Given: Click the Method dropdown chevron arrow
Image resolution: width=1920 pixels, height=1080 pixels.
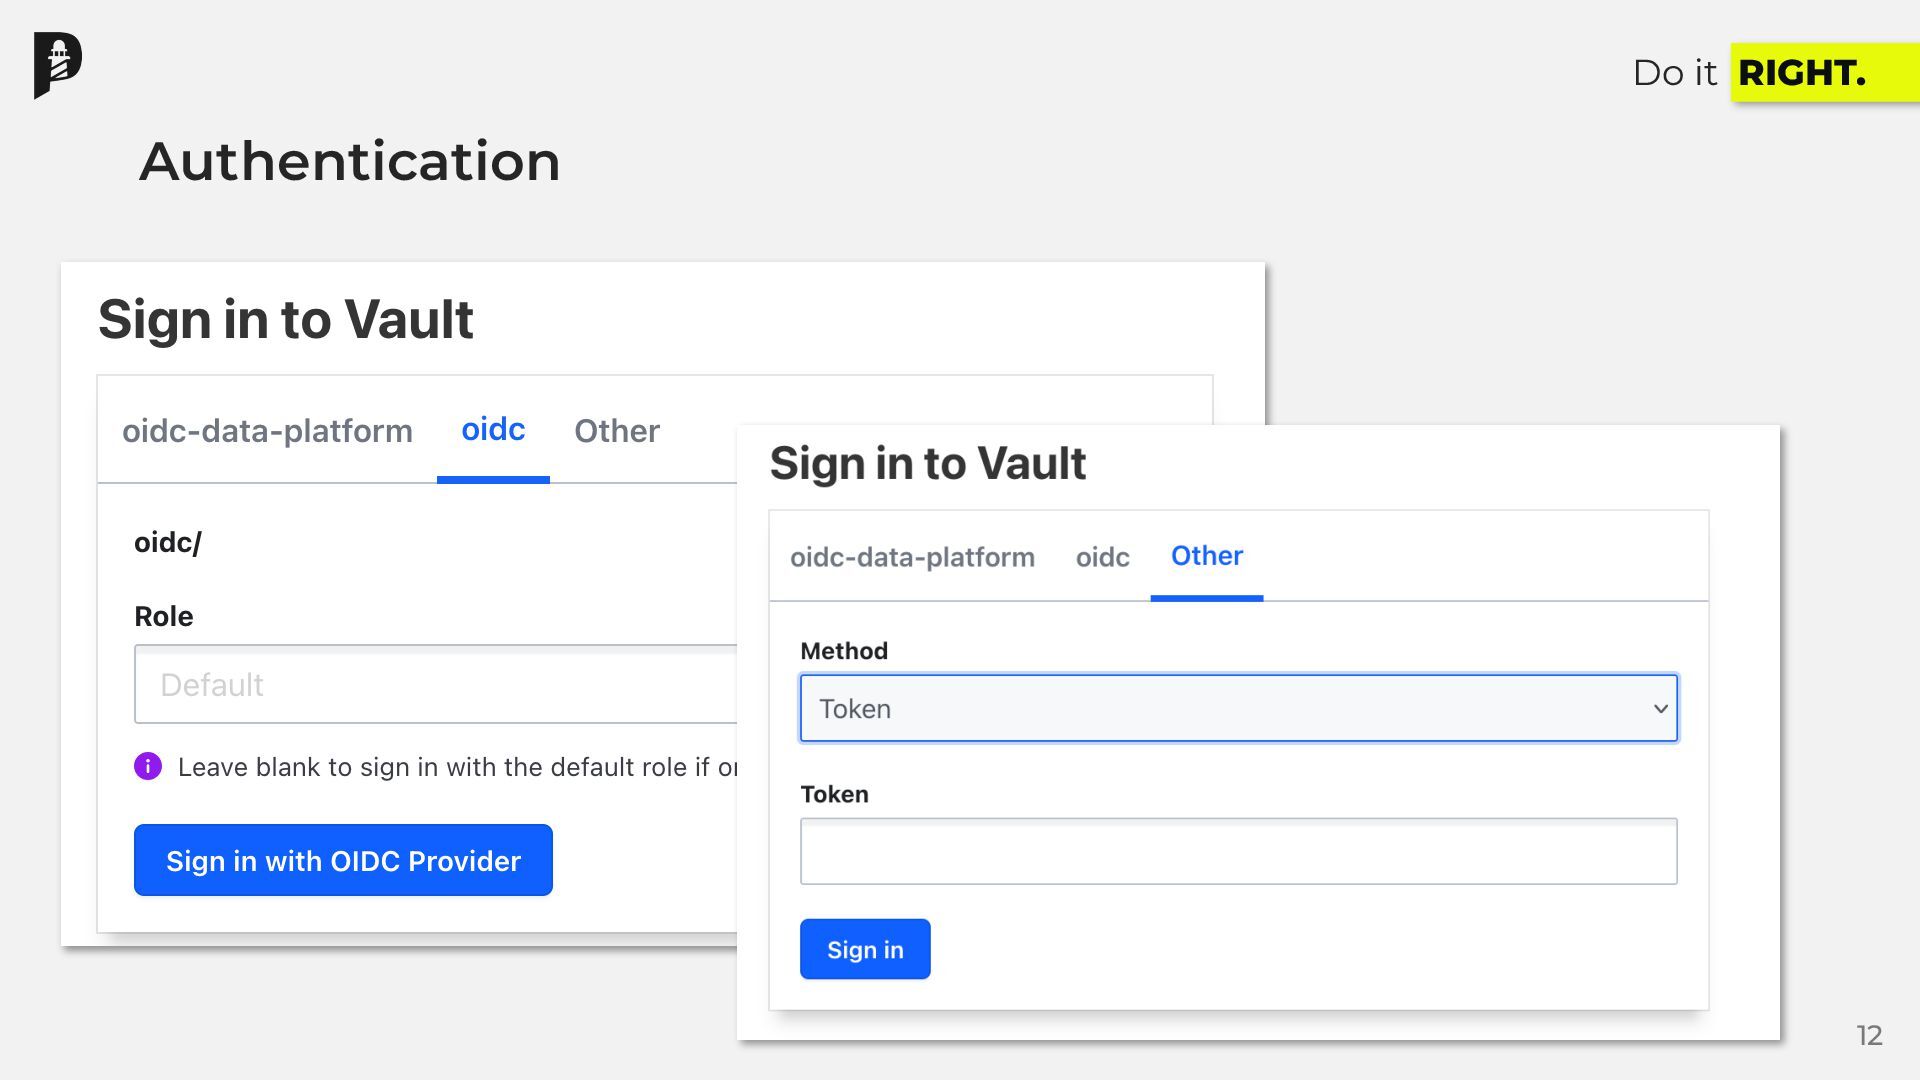Looking at the screenshot, I should 1660,708.
